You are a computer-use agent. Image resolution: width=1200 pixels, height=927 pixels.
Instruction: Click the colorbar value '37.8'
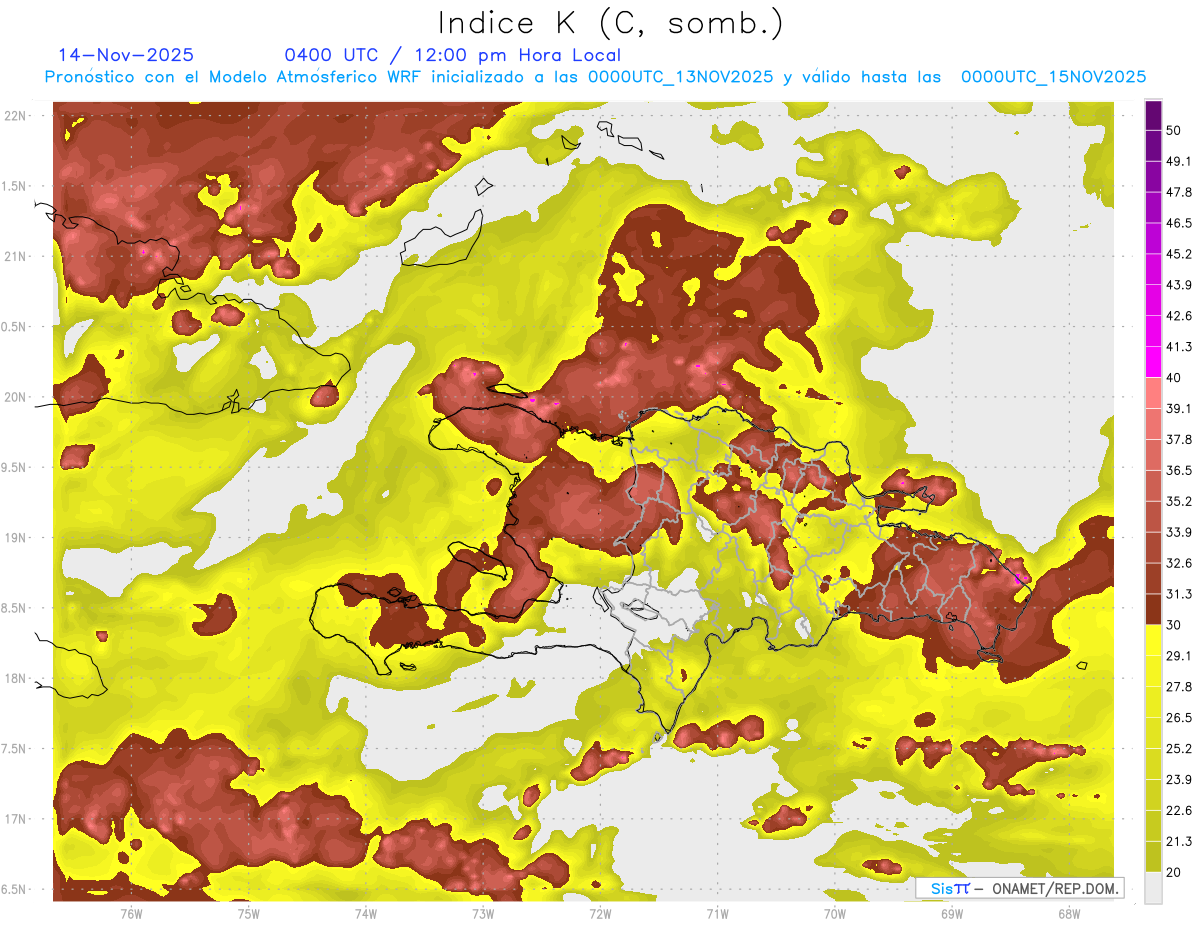1179,440
